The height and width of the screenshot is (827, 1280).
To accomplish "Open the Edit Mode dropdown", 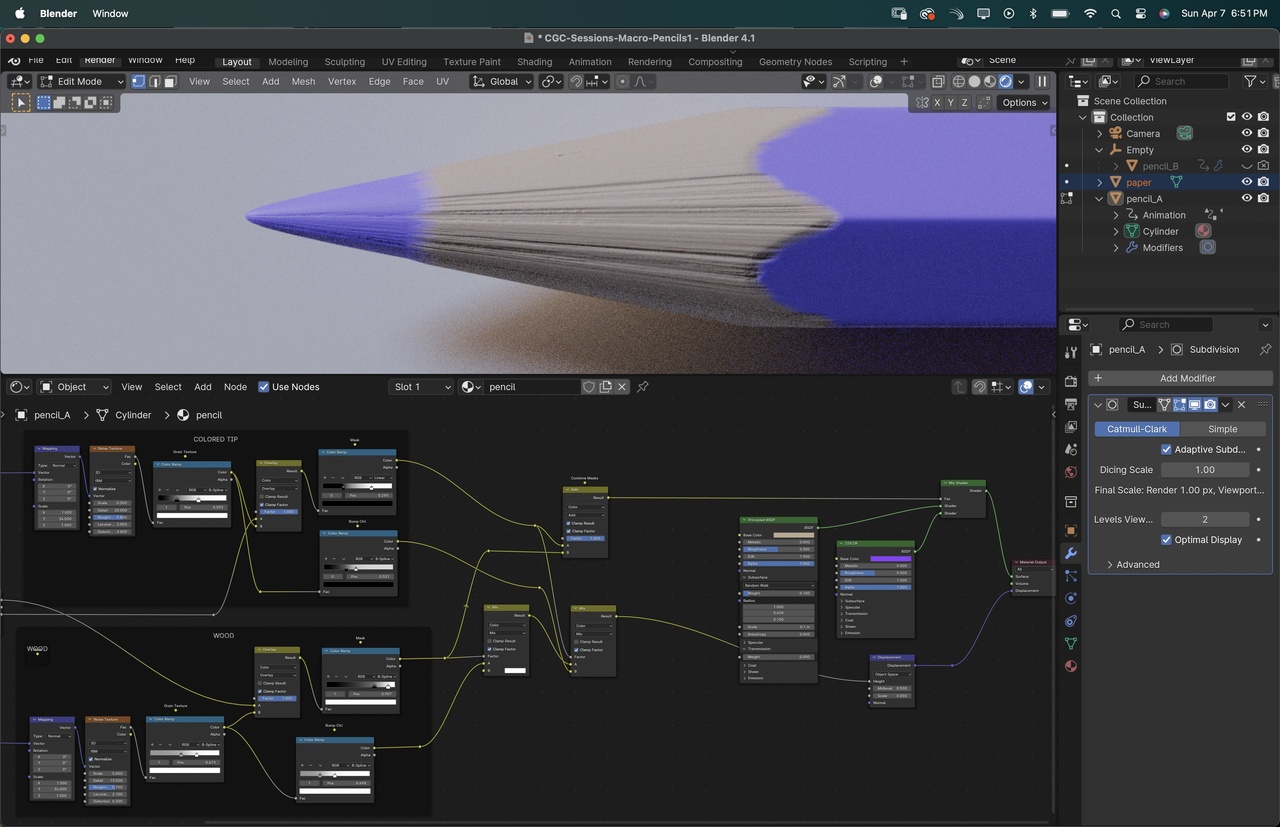I will 80,82.
